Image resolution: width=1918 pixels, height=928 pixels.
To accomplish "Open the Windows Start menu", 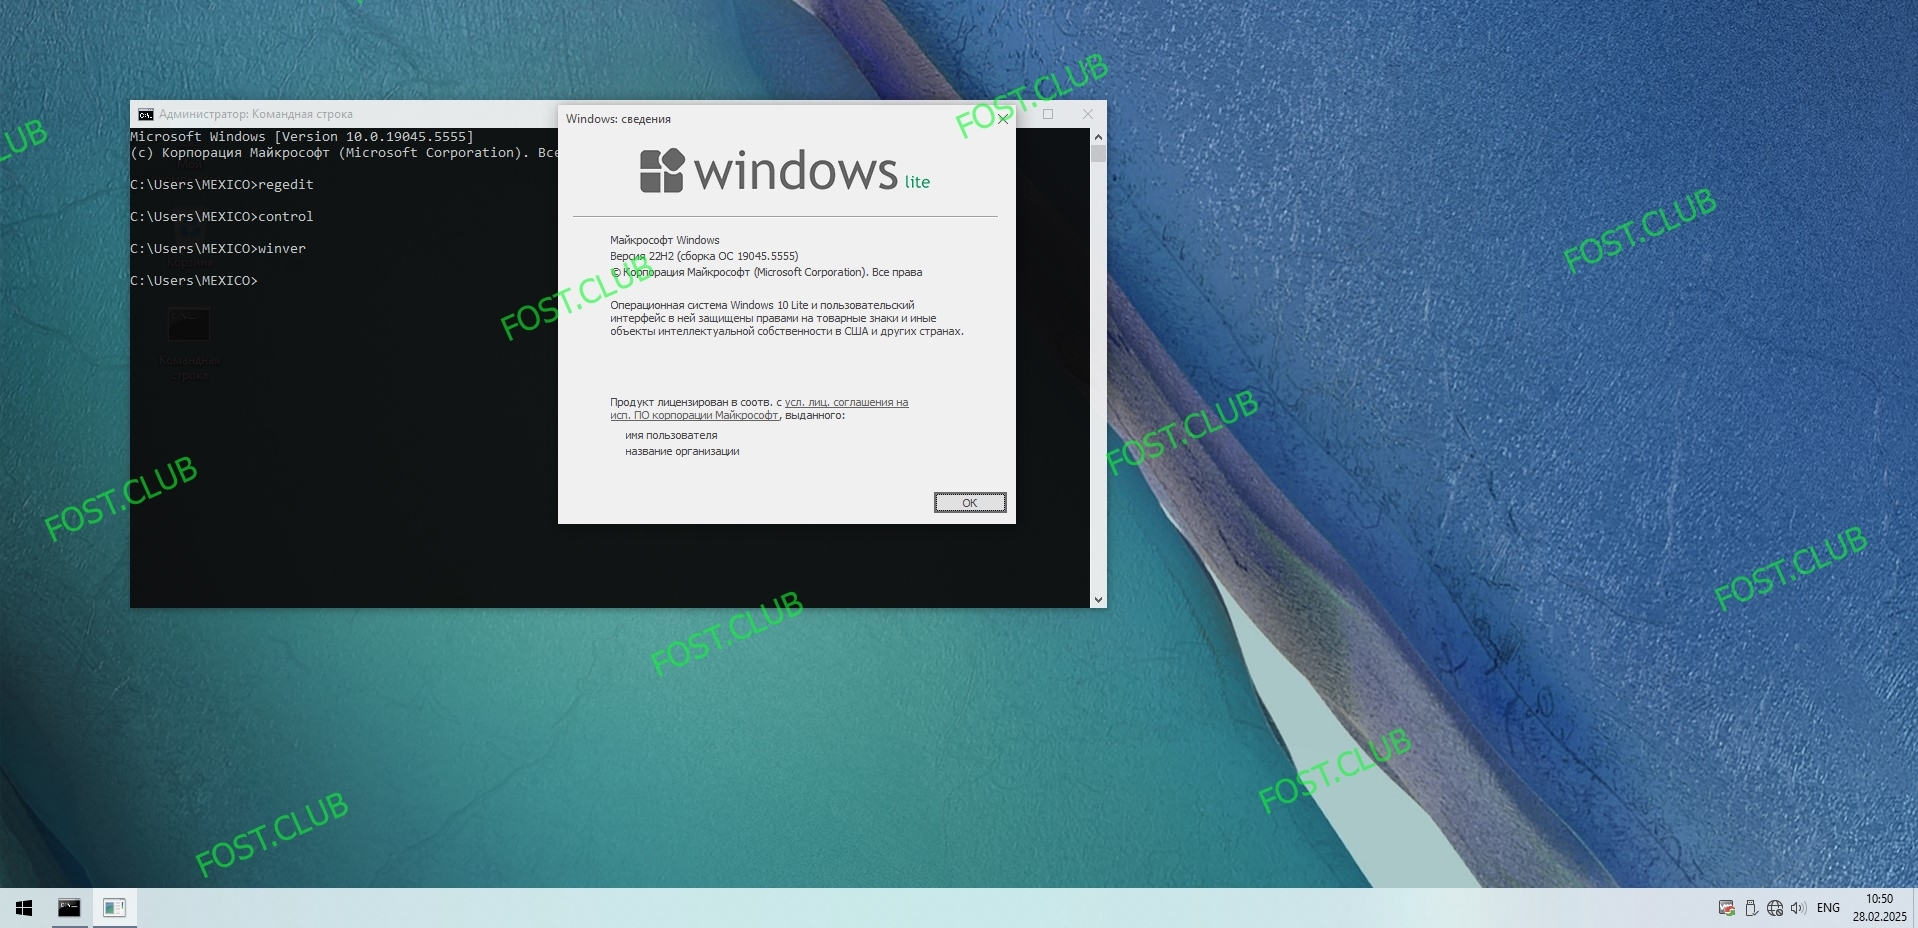I will pyautogui.click(x=24, y=908).
